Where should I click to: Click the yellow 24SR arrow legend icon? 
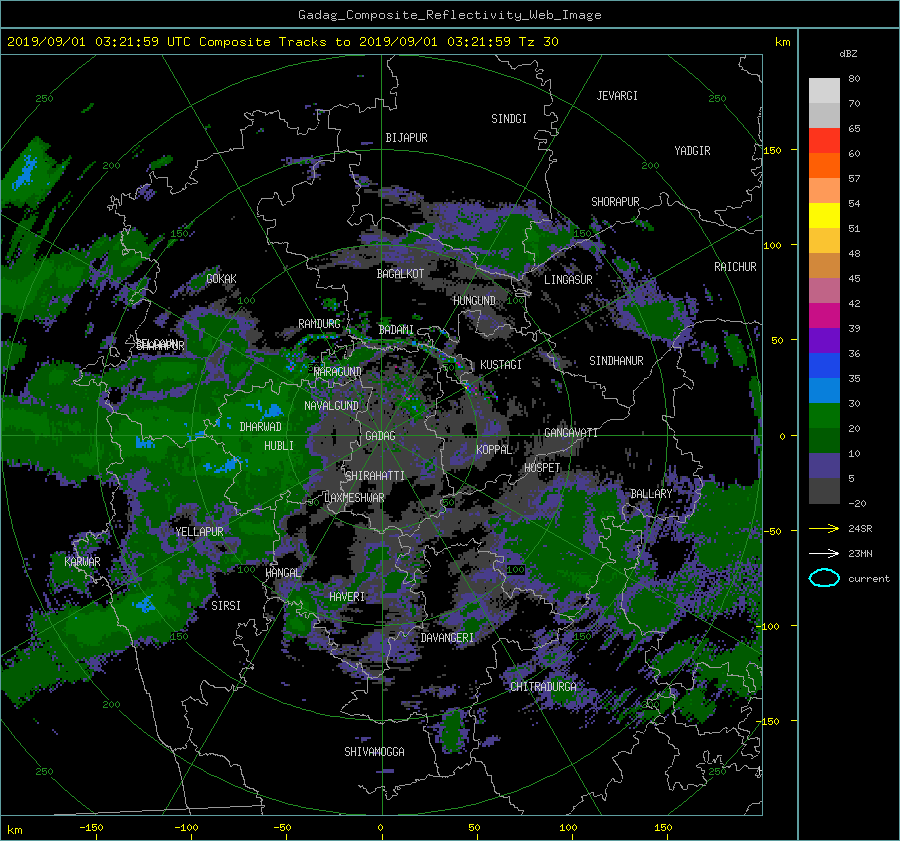(824, 529)
